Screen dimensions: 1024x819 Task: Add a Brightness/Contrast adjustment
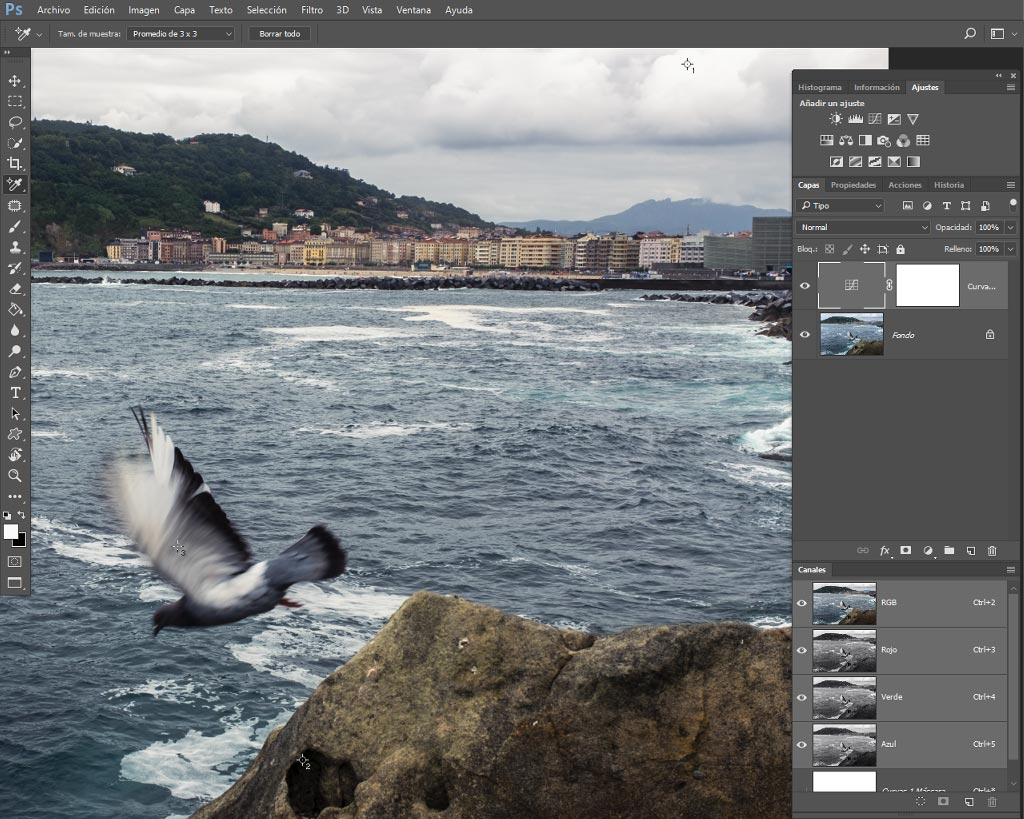tap(835, 119)
